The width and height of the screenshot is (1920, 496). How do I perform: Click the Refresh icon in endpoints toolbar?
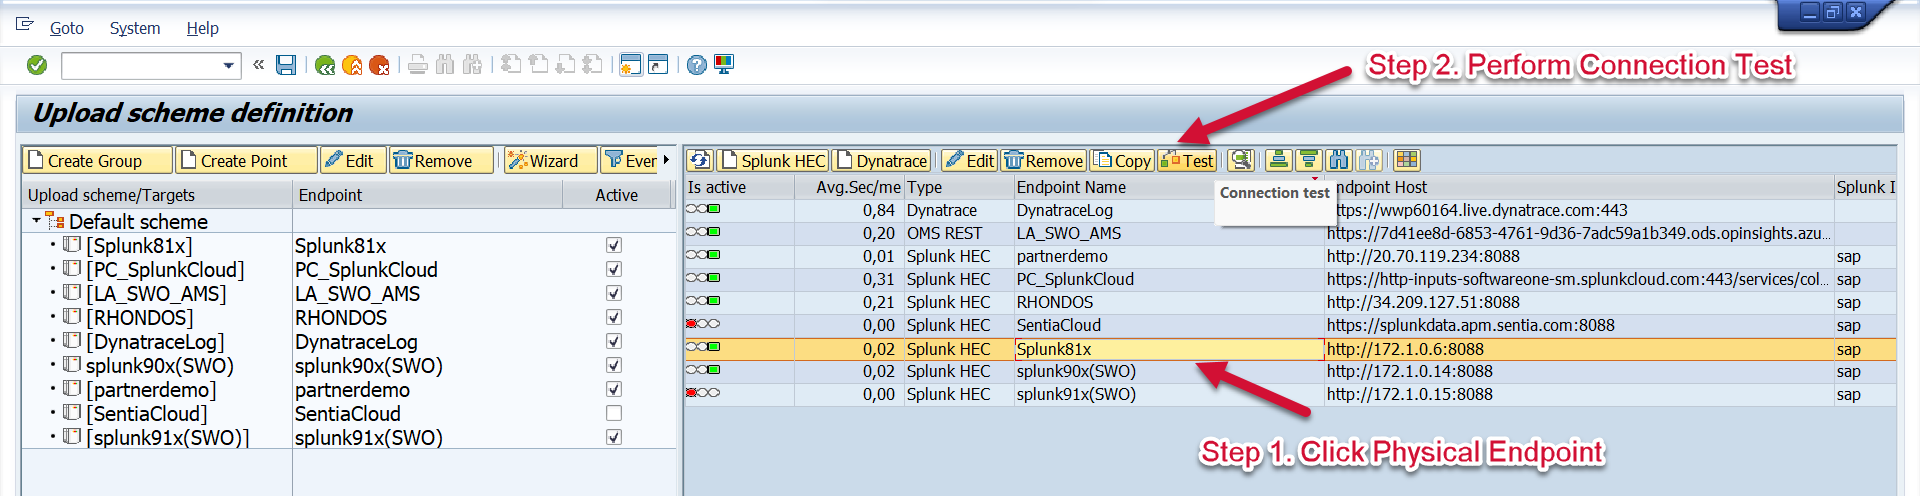(x=700, y=160)
